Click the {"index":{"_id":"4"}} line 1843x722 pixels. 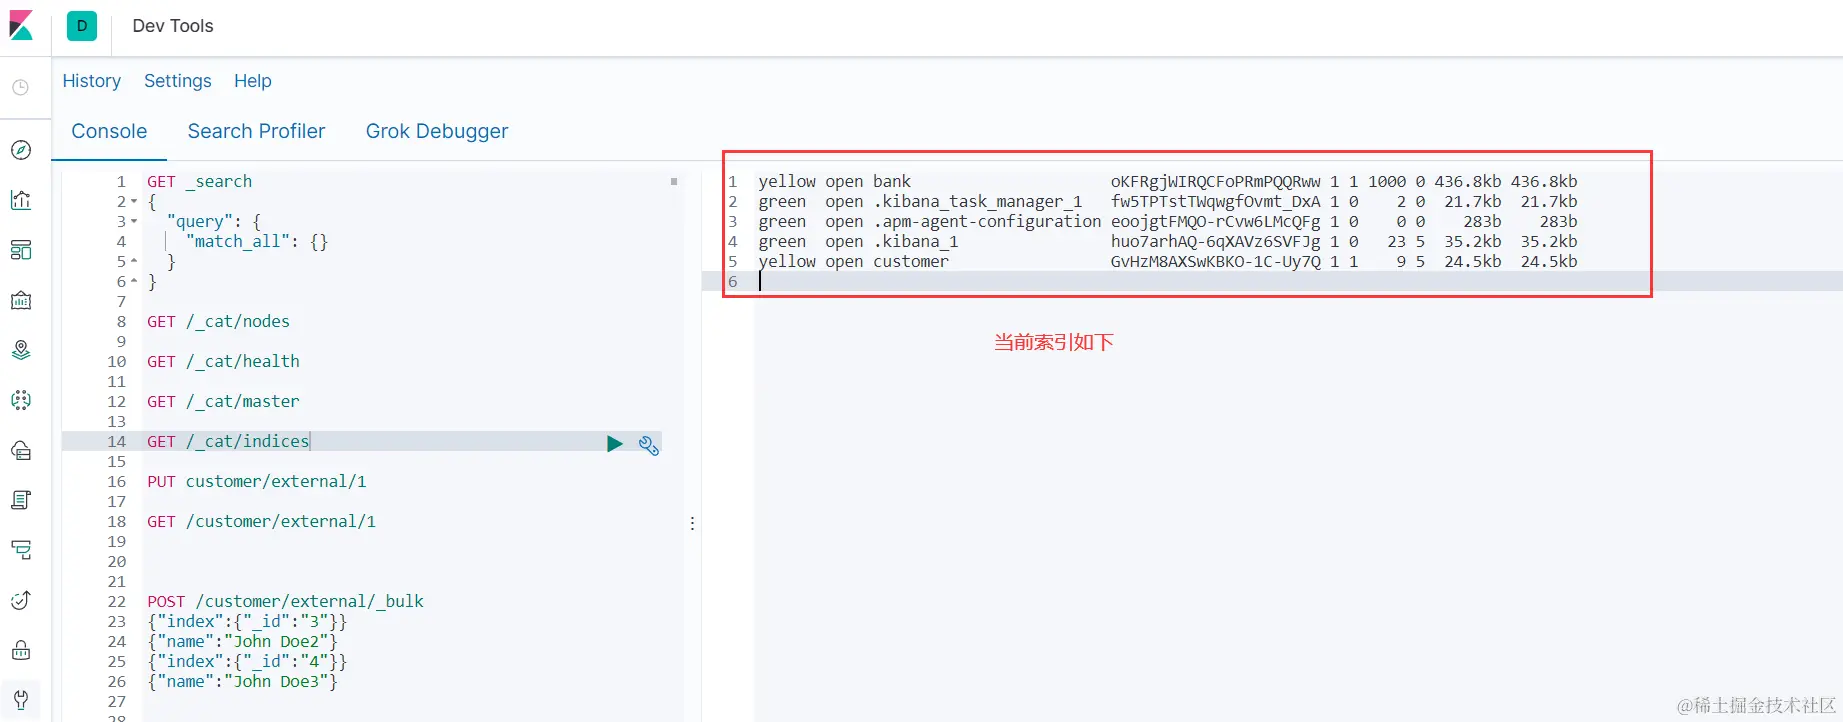[x=247, y=662]
